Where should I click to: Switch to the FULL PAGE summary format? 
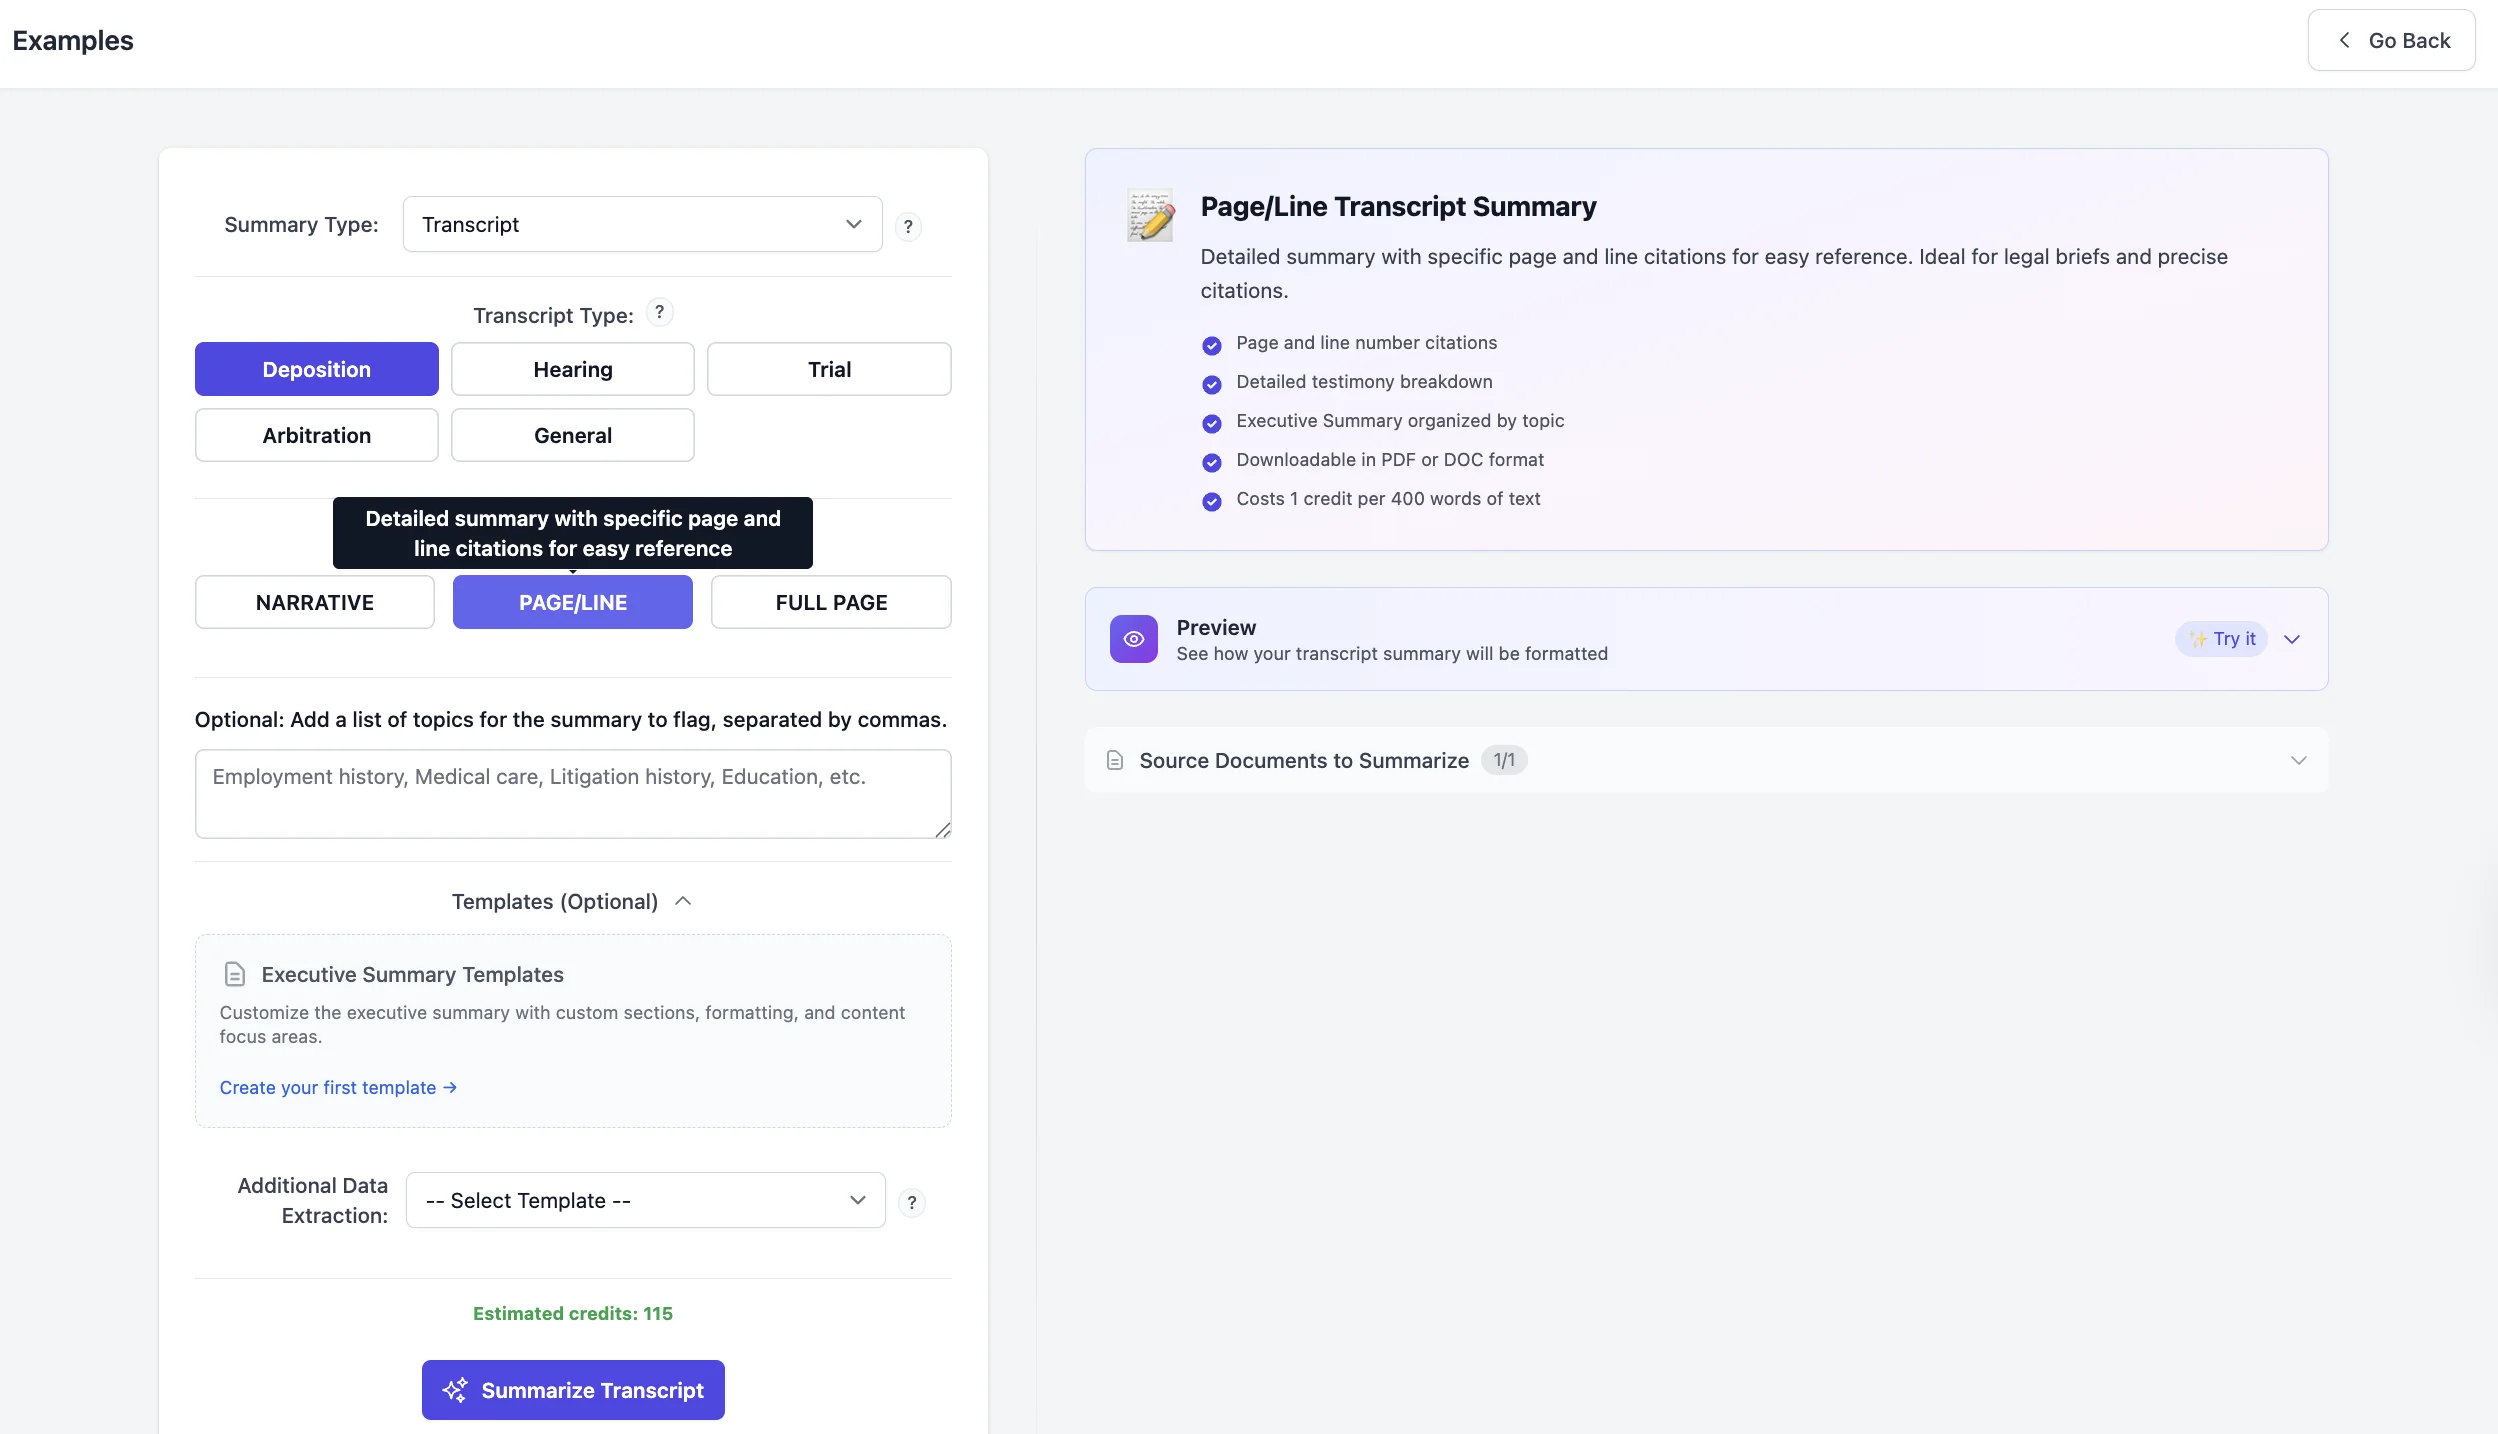coord(830,602)
